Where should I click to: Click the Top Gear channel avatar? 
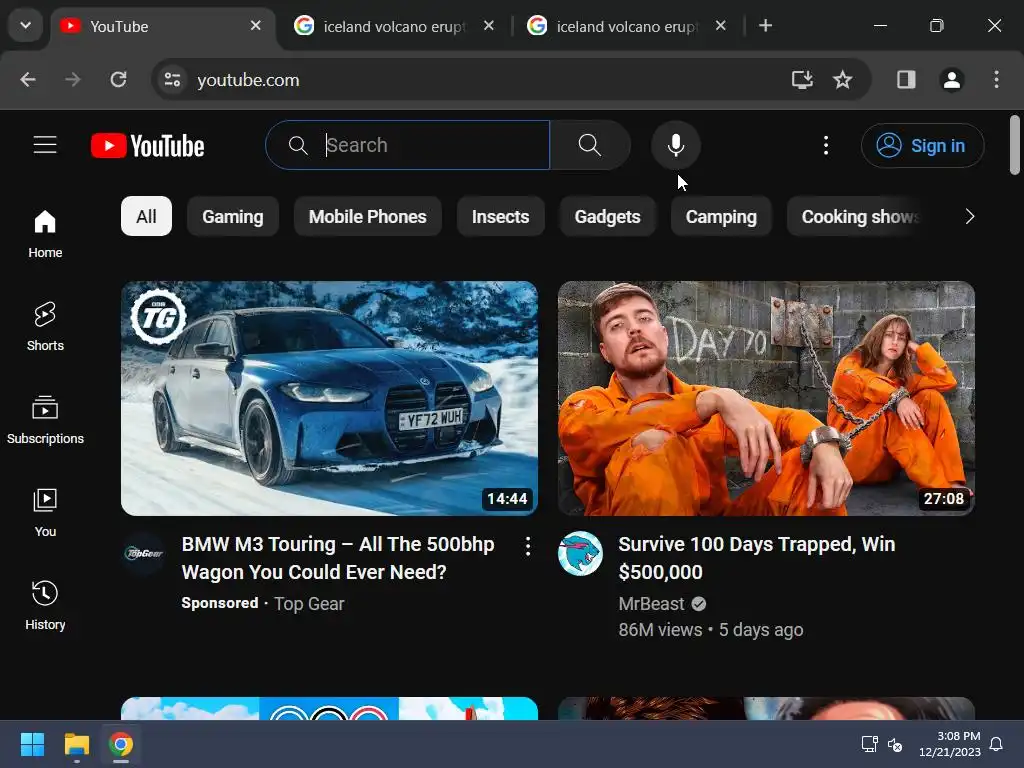click(x=144, y=554)
